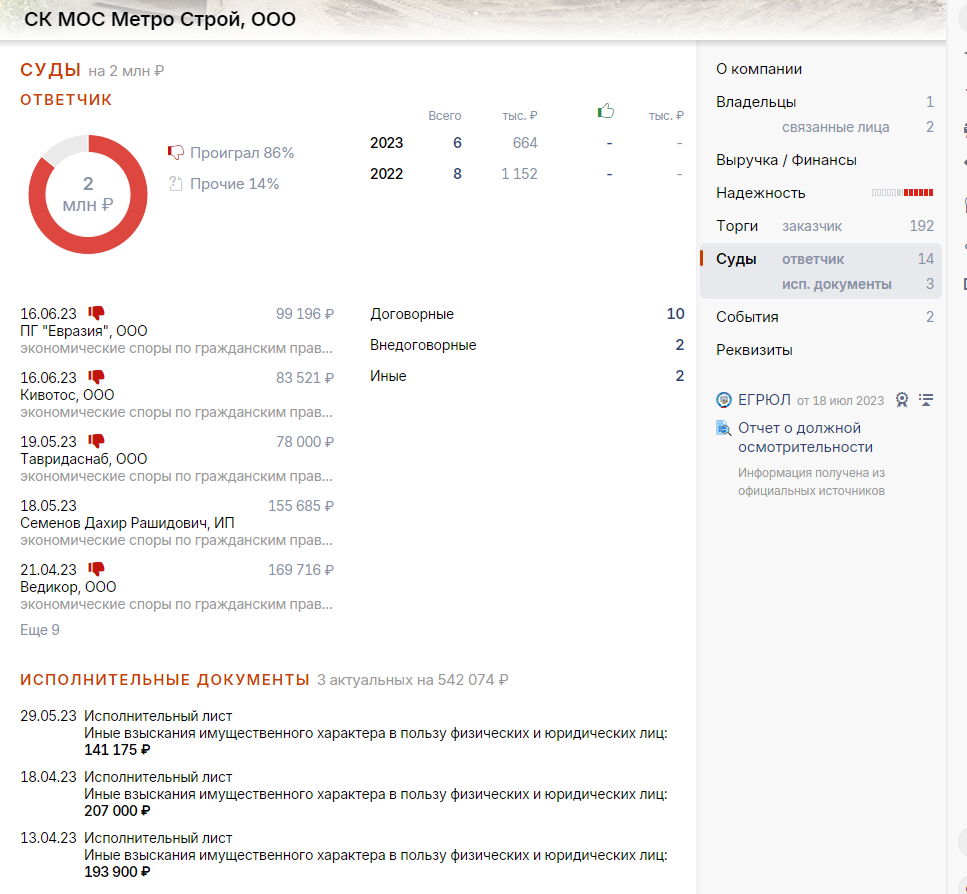Go to Выручка / Финансы section

(786, 160)
